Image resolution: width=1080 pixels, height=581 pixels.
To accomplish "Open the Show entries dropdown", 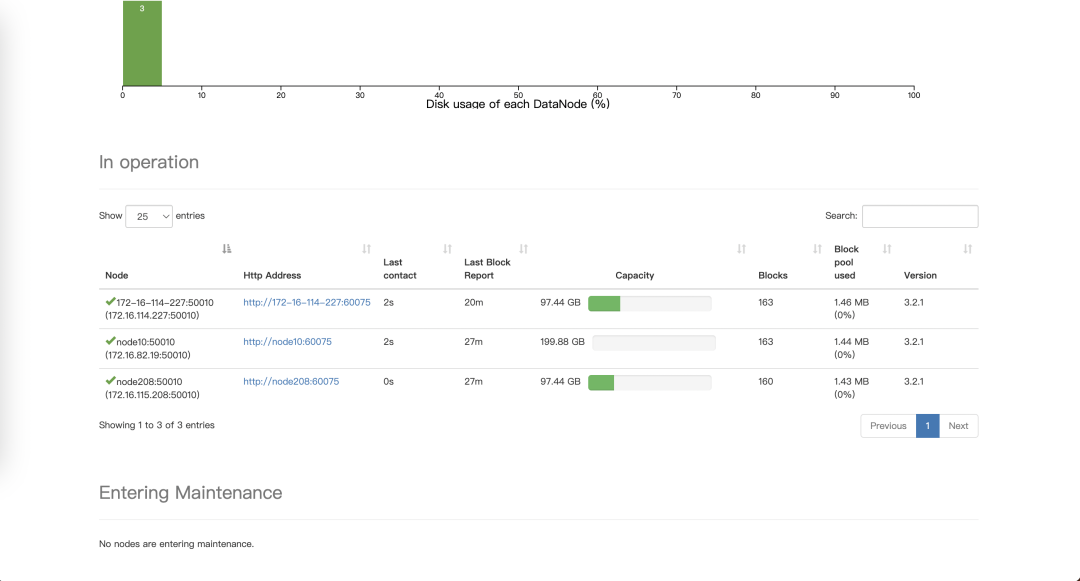I will pyautogui.click(x=149, y=216).
